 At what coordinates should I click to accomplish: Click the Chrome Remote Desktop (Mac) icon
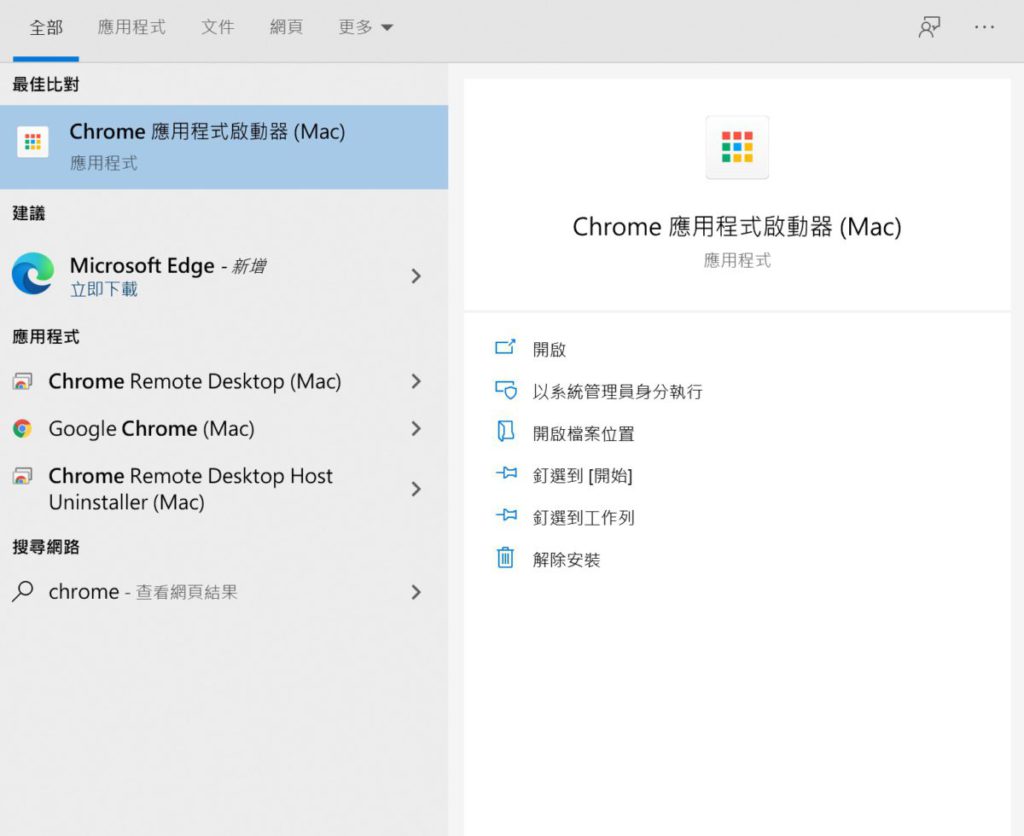[x=22, y=381]
